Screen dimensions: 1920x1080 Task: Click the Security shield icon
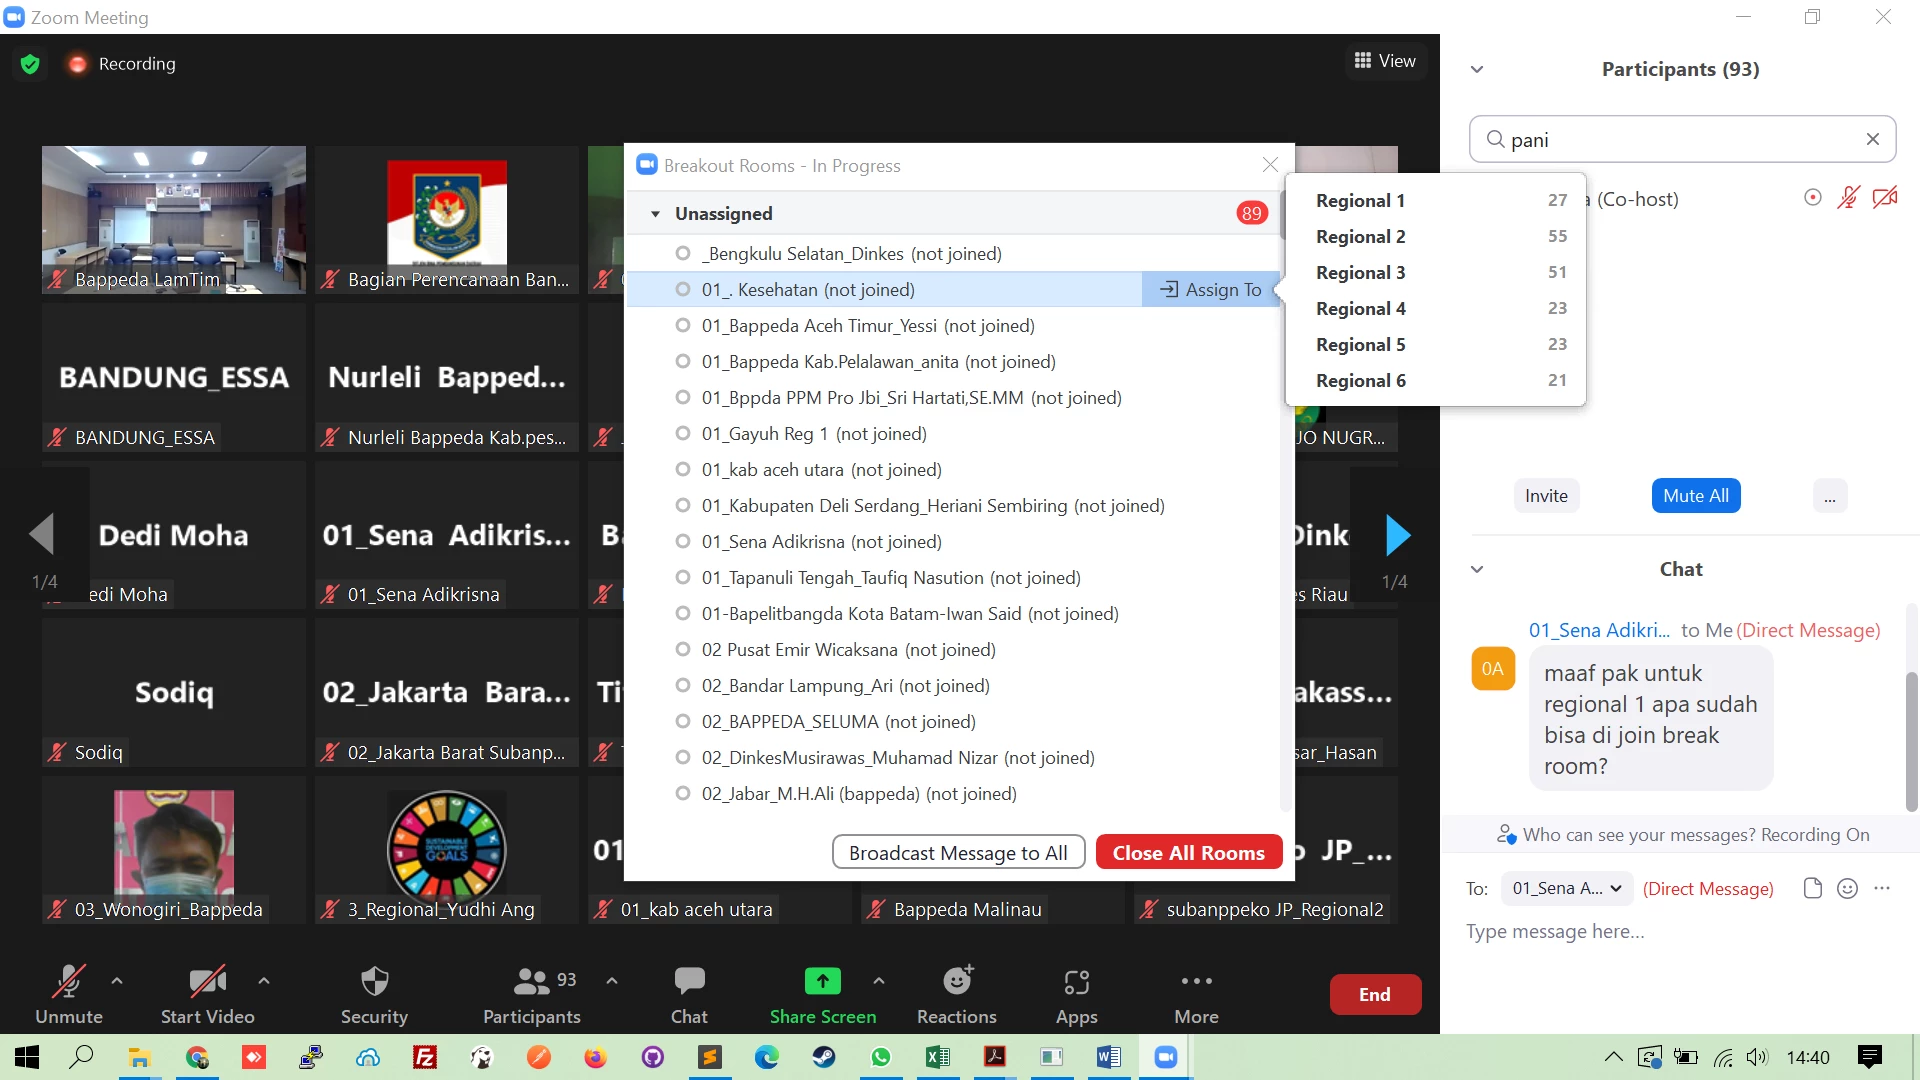374,981
